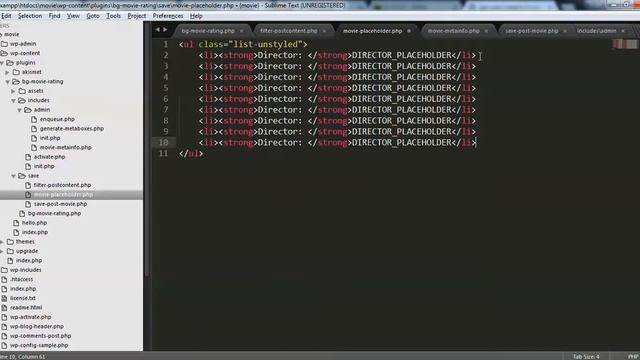The width and height of the screenshot is (640, 360).
Task: Click the minimap in editor corner
Action: point(624,44)
